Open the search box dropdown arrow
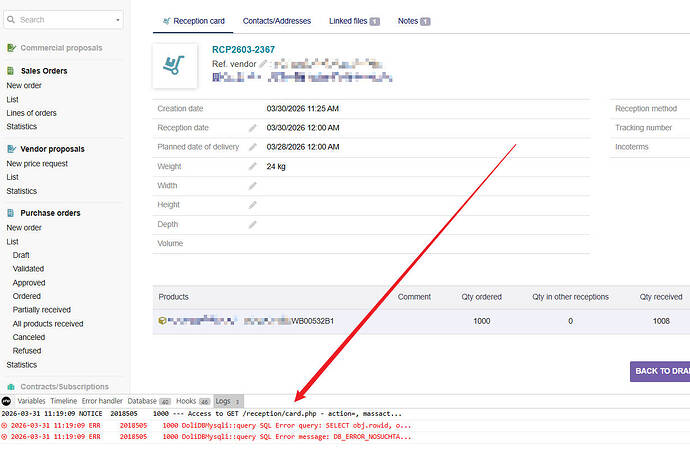Screen dimensions: 690x462 pos(118,19)
